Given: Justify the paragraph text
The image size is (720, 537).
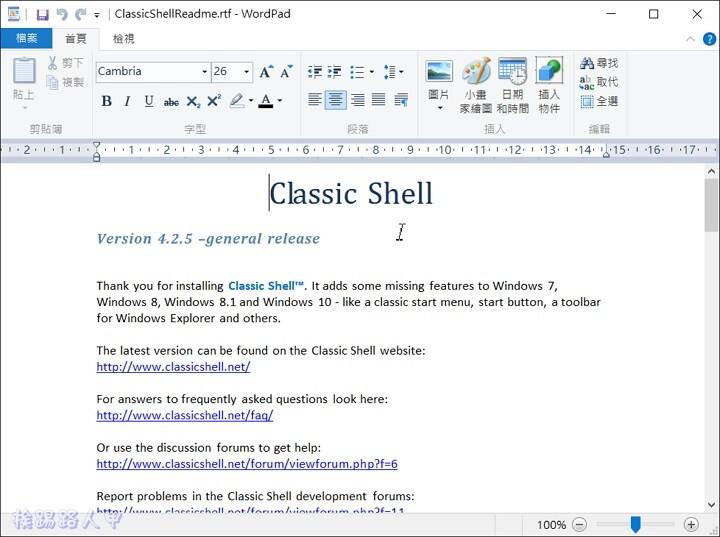Looking at the screenshot, I should [378, 100].
